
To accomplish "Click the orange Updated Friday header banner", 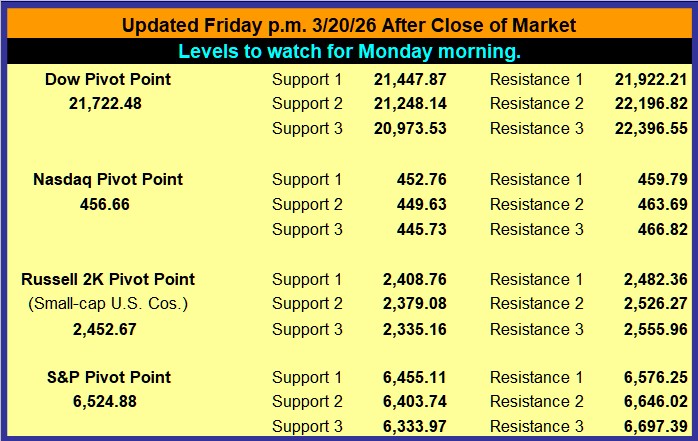I will pos(348,25).
